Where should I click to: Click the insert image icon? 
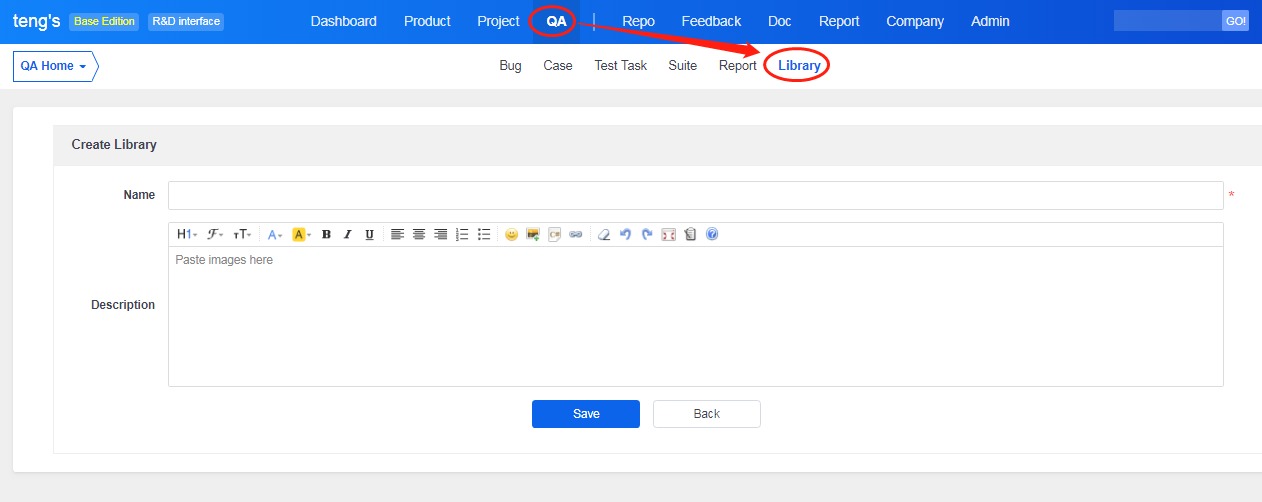(x=533, y=235)
